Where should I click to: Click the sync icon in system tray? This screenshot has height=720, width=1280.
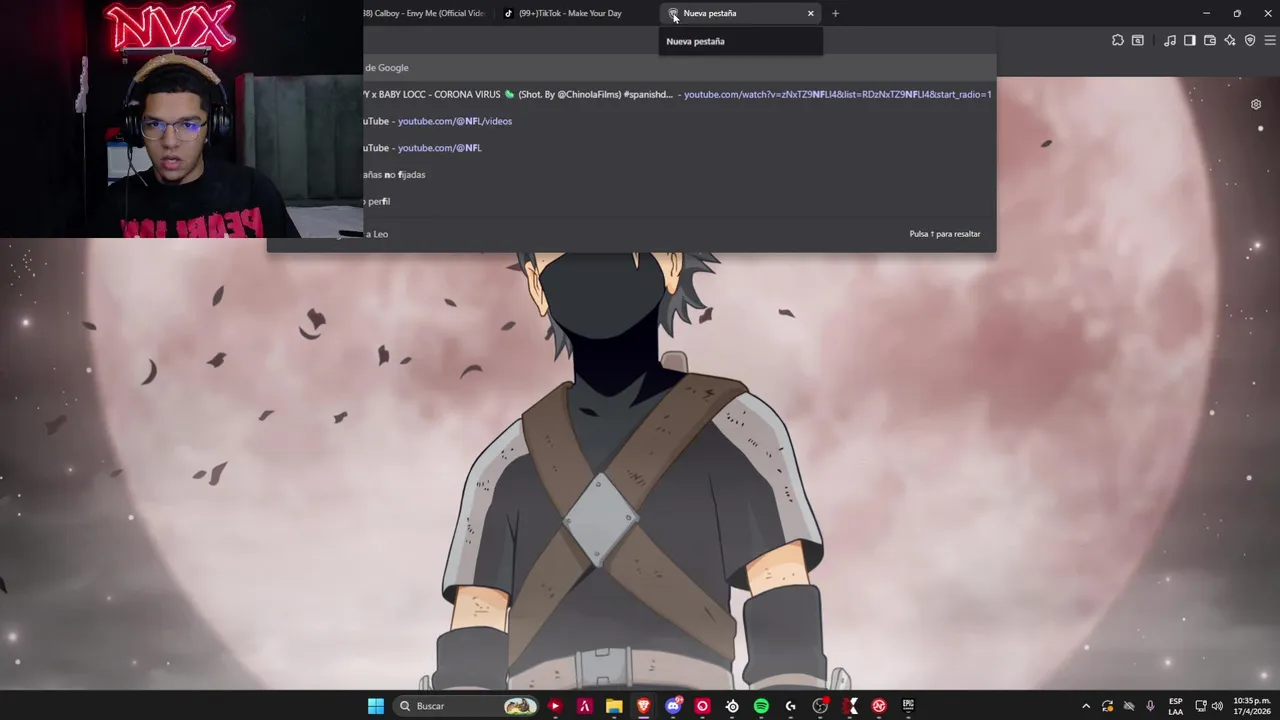tap(1107, 706)
